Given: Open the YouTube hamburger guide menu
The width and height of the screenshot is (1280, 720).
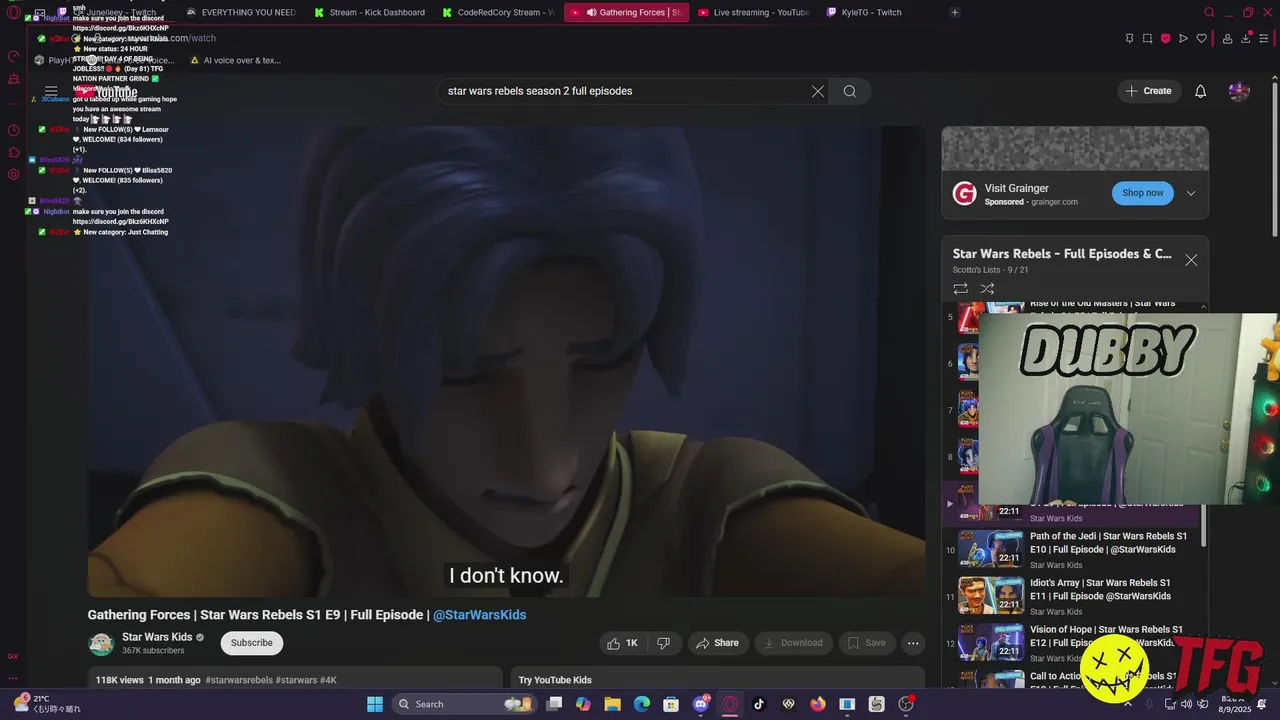Looking at the screenshot, I should pyautogui.click(x=51, y=91).
